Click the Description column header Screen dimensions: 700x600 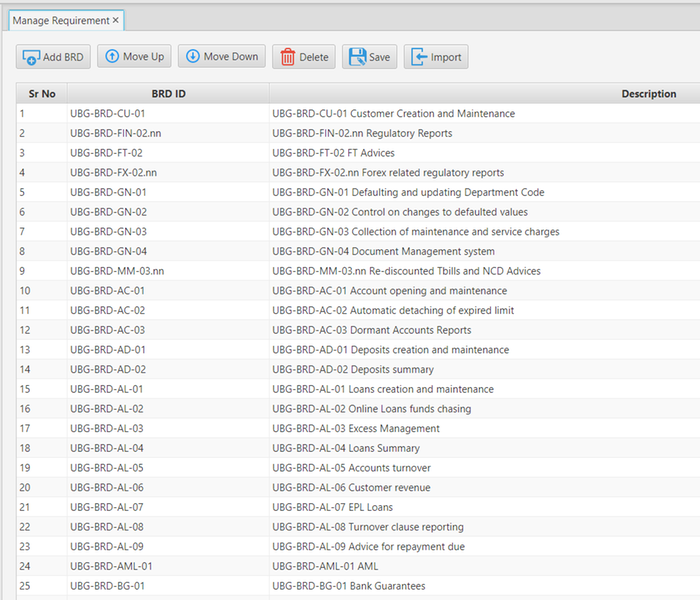[648, 94]
